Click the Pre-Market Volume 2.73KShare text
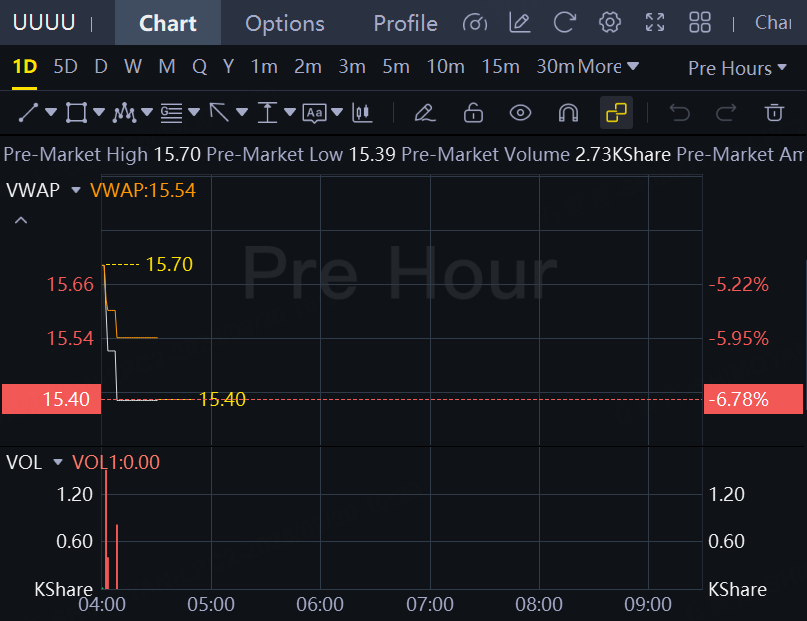The width and height of the screenshot is (807, 621). coord(536,154)
